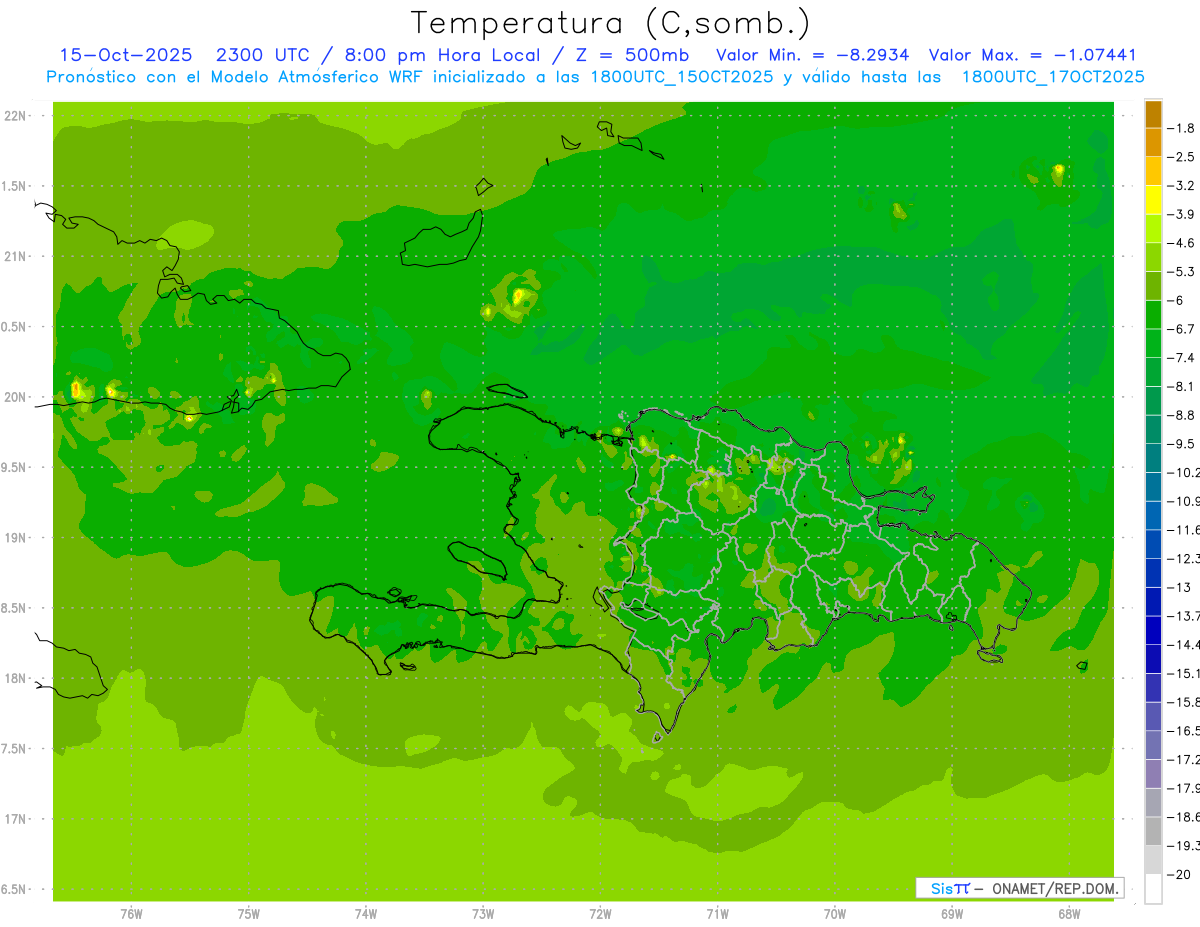
Task: Select yellow swatch between -3.2 and -3.9
Action: pos(1153,200)
